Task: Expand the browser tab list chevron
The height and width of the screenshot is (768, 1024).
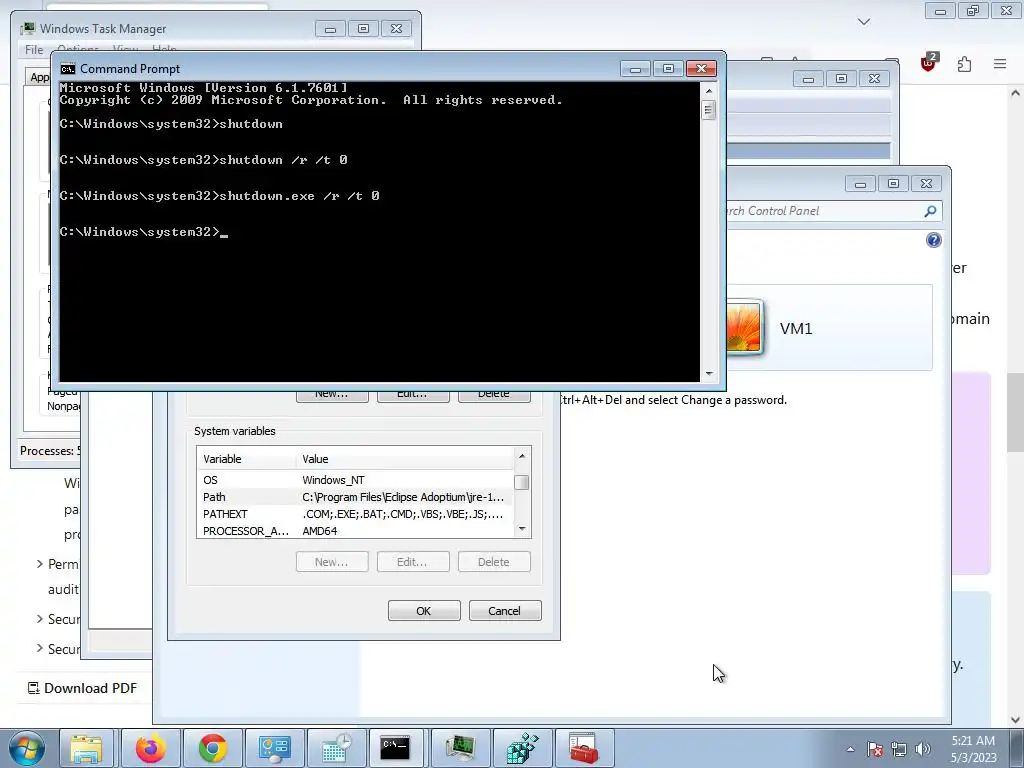Action: (864, 22)
